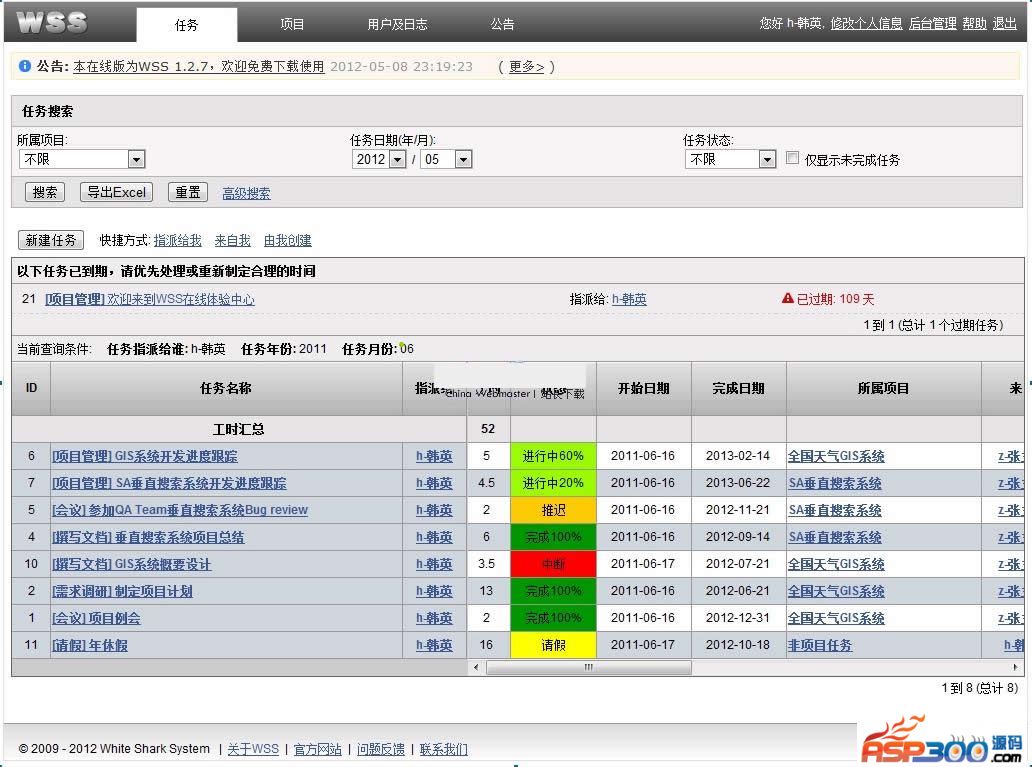This screenshot has height=767, width=1032.
Task: Click the 新建任务 button
Action: click(51, 240)
